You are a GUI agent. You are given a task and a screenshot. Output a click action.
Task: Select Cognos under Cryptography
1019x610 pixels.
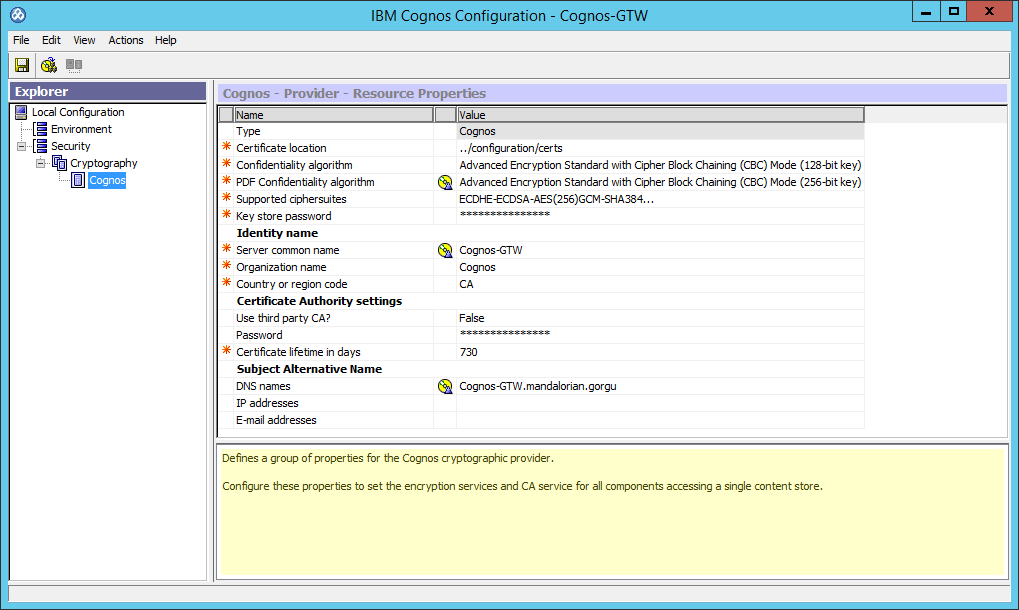point(107,180)
